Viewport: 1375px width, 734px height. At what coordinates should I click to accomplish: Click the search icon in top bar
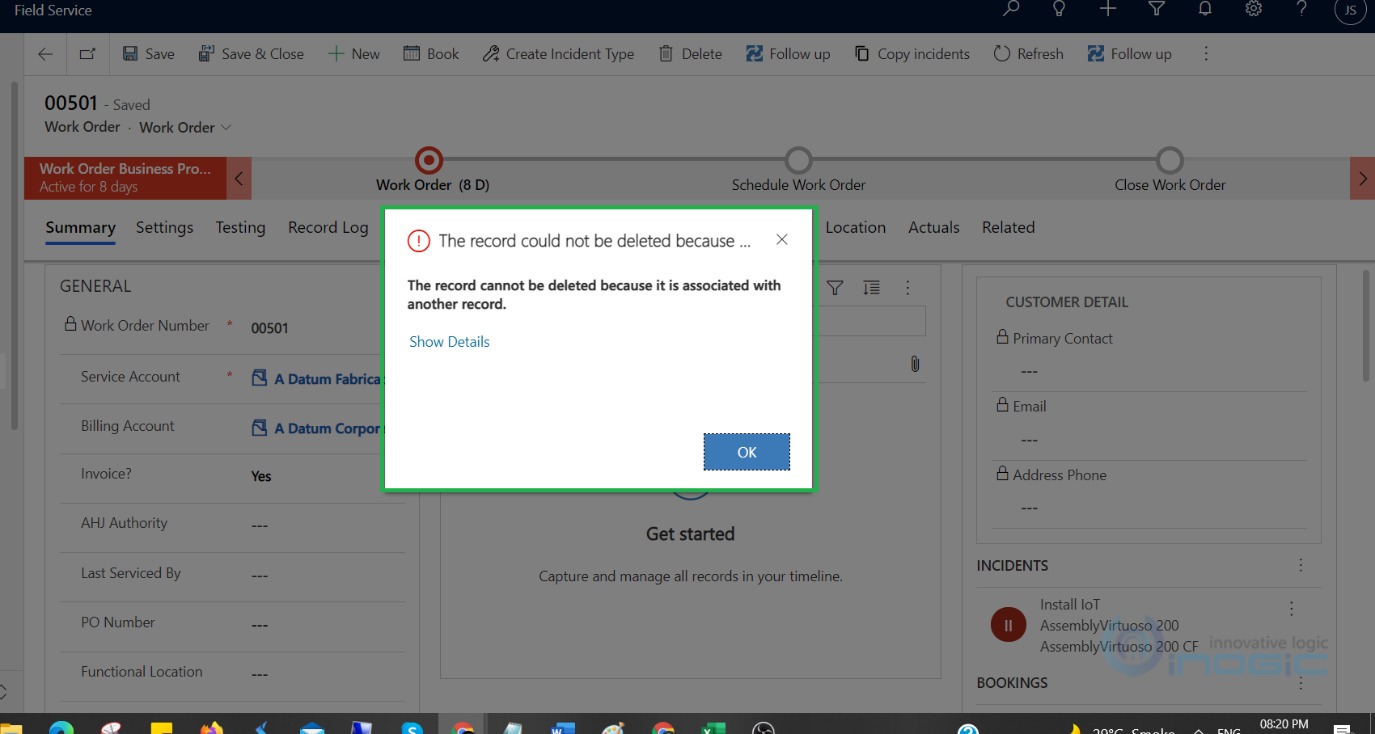(1011, 9)
